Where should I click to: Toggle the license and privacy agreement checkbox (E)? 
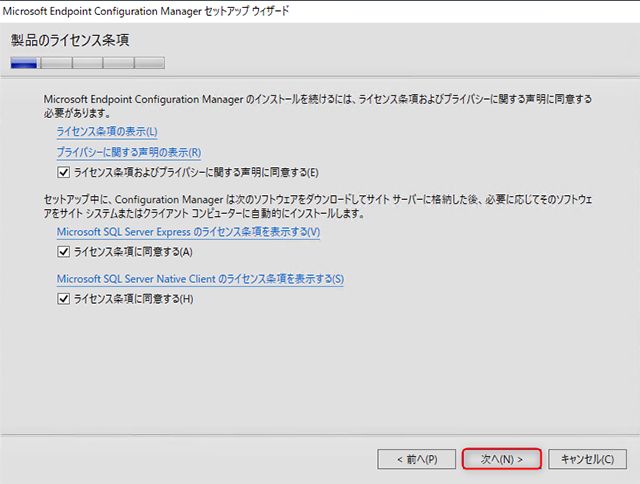64,172
